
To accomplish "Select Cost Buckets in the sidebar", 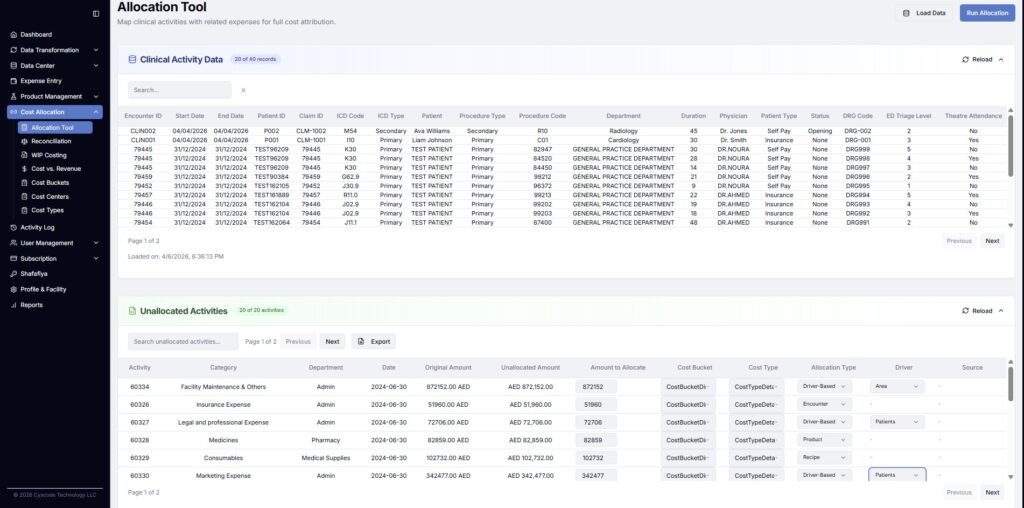I will [x=50, y=183].
